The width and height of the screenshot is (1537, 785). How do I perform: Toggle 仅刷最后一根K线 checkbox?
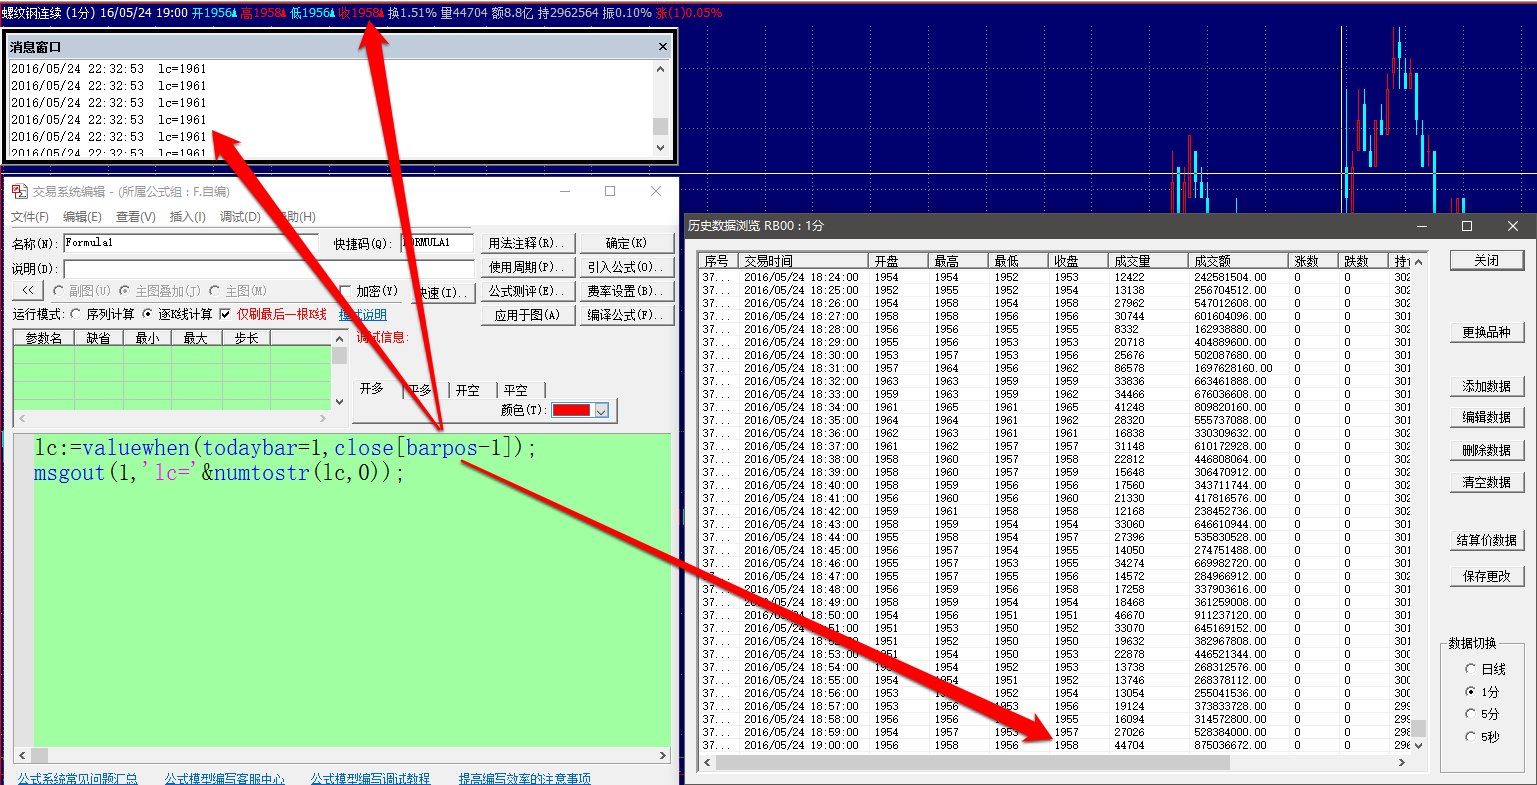[225, 314]
